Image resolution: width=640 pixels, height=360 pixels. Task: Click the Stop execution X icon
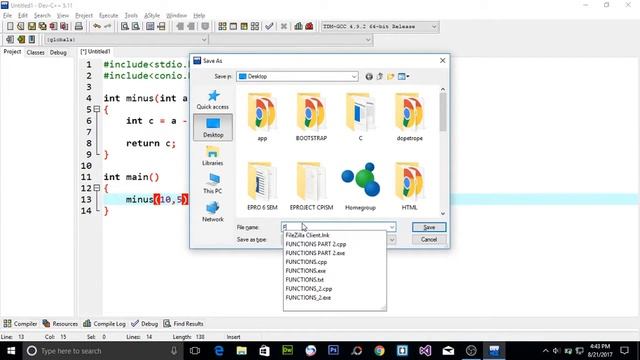[x=284, y=27]
